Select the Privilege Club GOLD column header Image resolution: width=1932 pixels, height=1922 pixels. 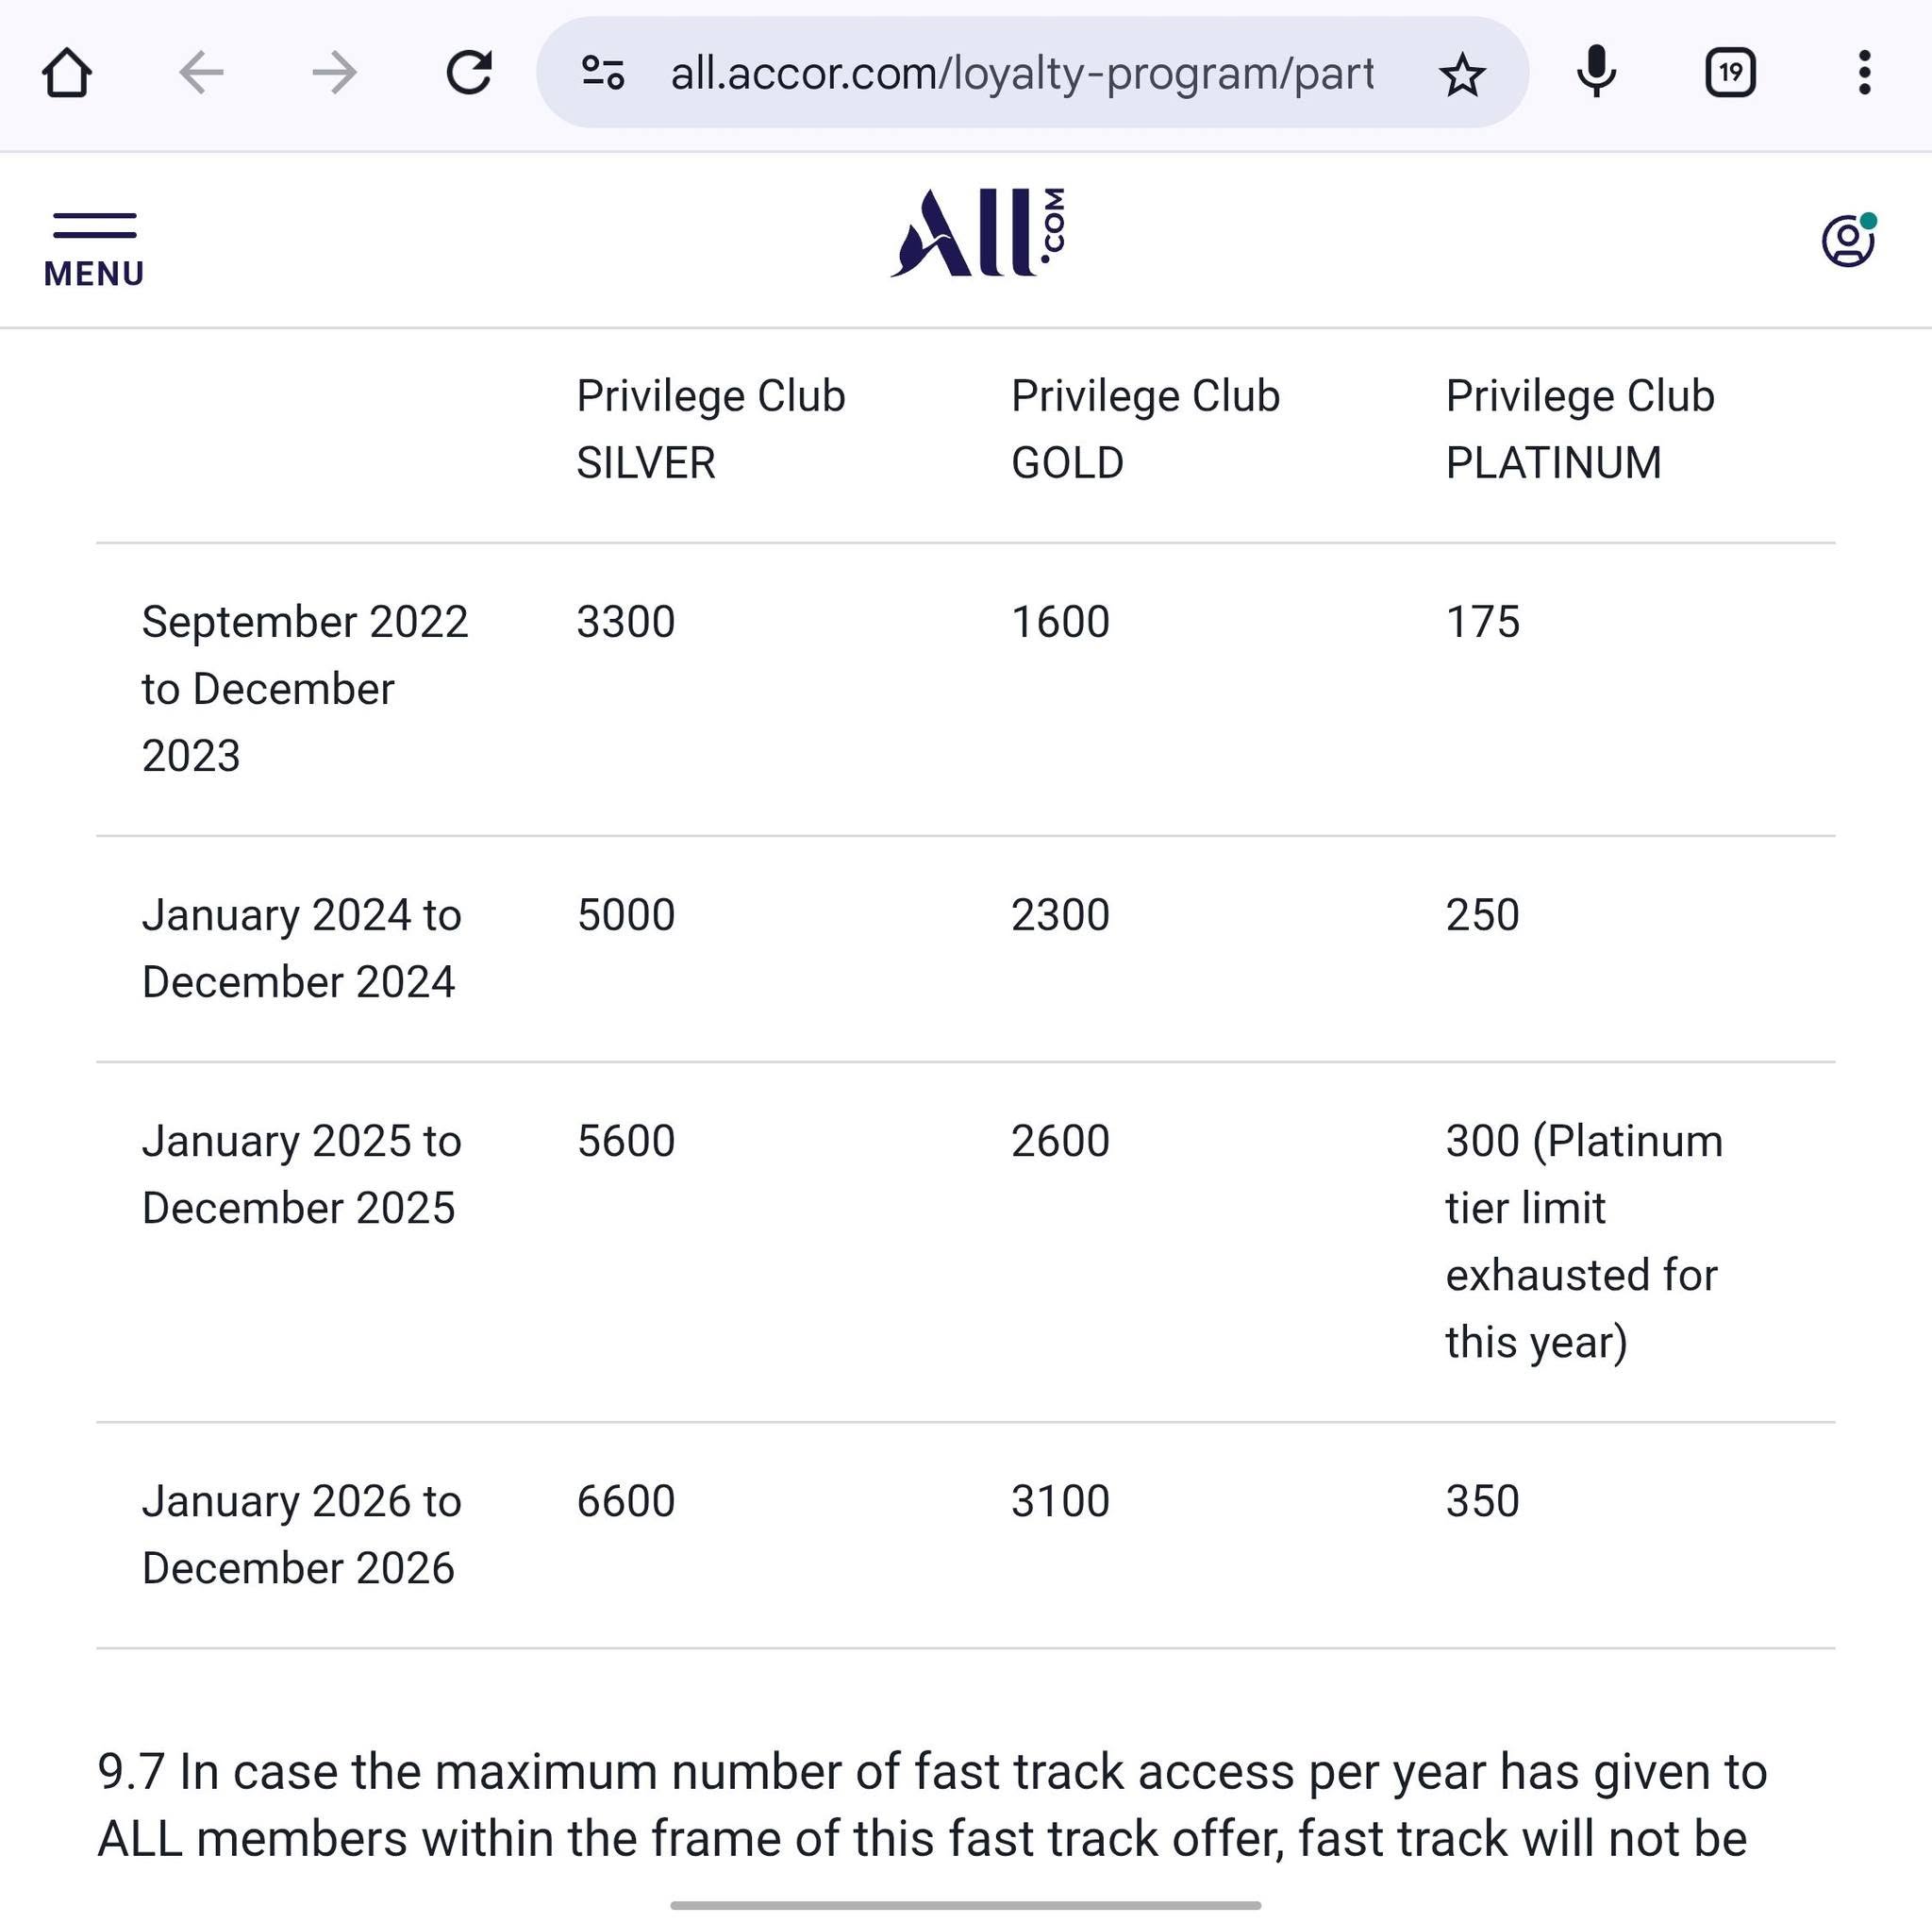pyautogui.click(x=1145, y=429)
